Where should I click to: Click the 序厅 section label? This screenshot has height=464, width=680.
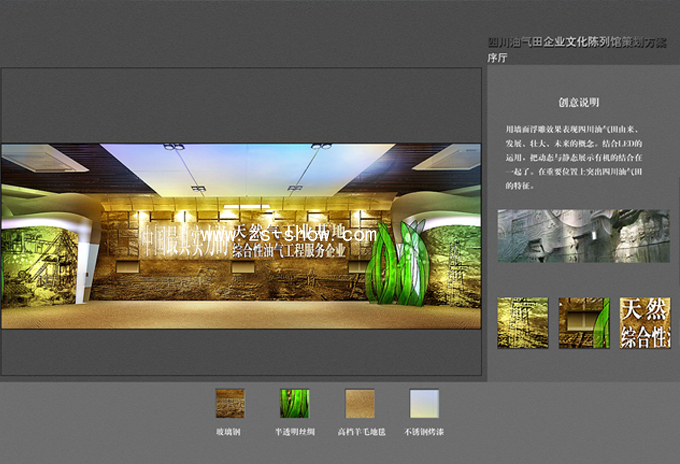[496, 58]
